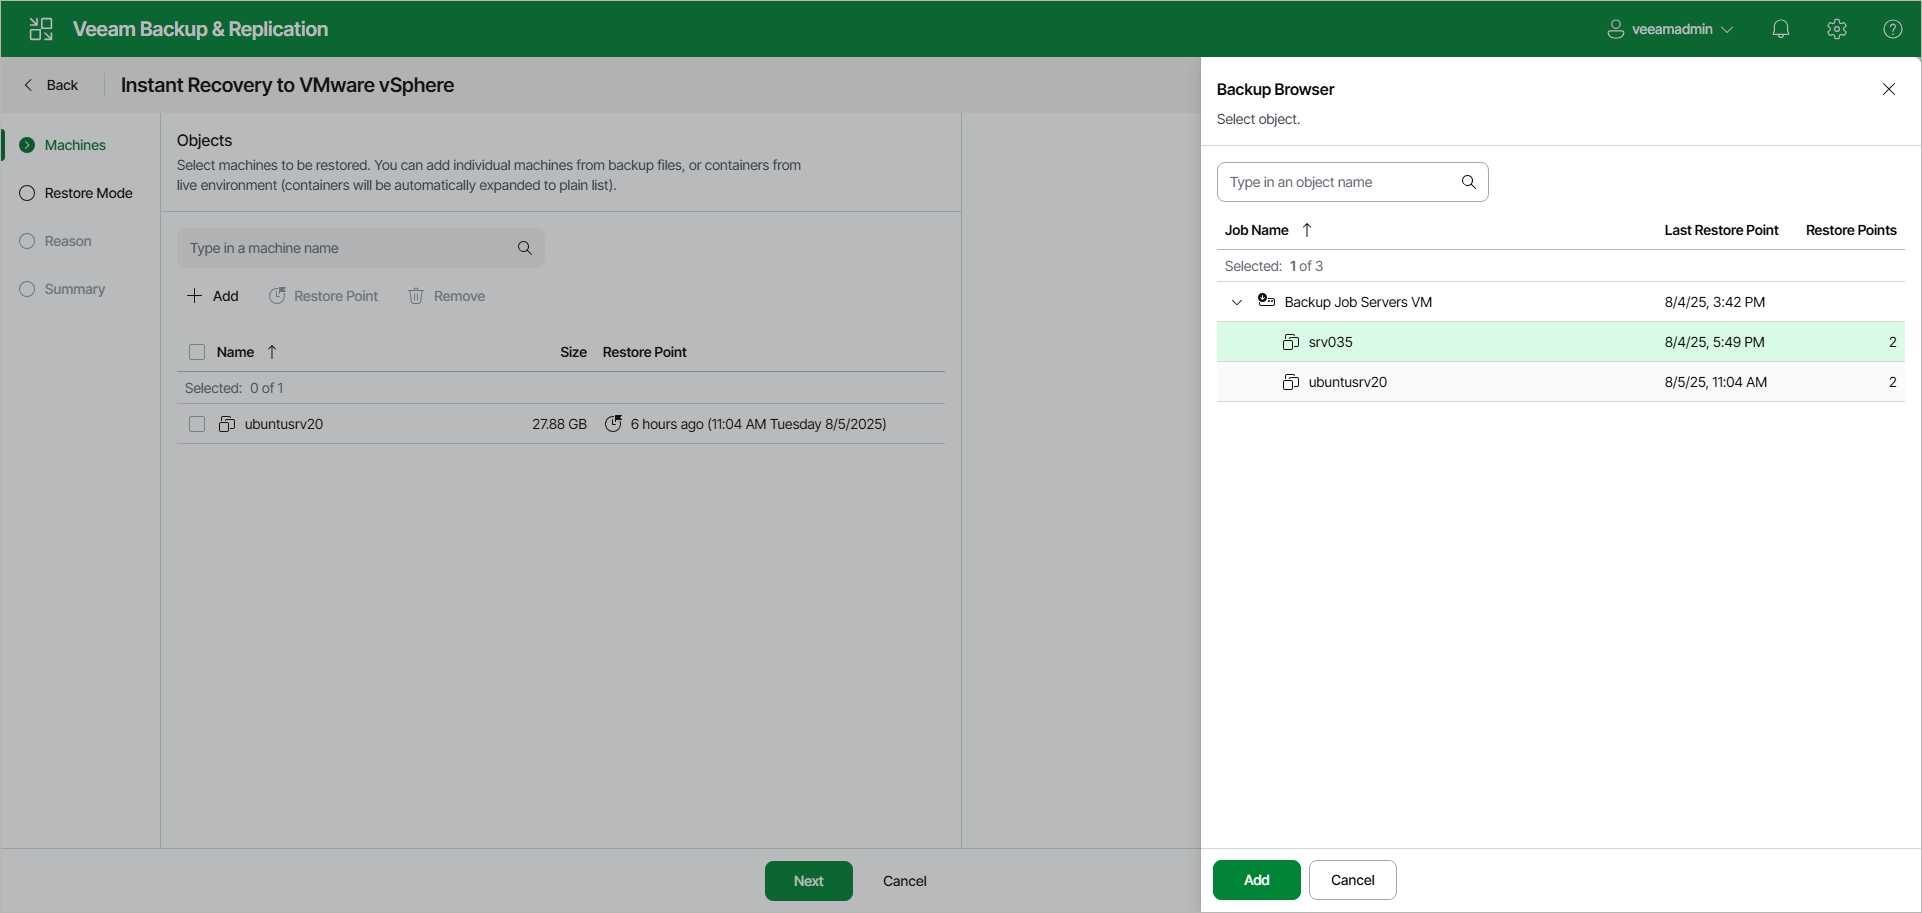Sort machines by Name column arrow
1922x913 pixels.
coord(272,352)
